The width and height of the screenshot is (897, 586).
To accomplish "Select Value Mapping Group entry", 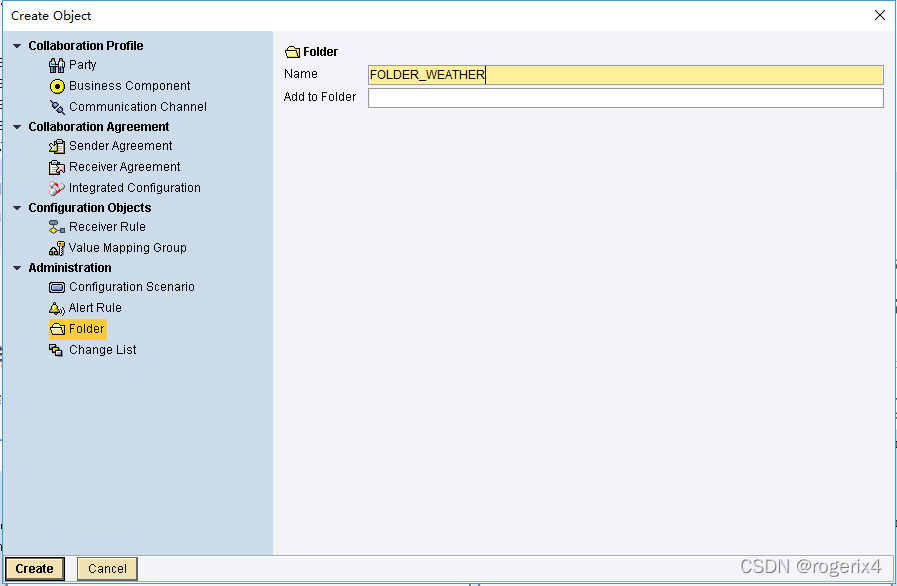I will 128,248.
